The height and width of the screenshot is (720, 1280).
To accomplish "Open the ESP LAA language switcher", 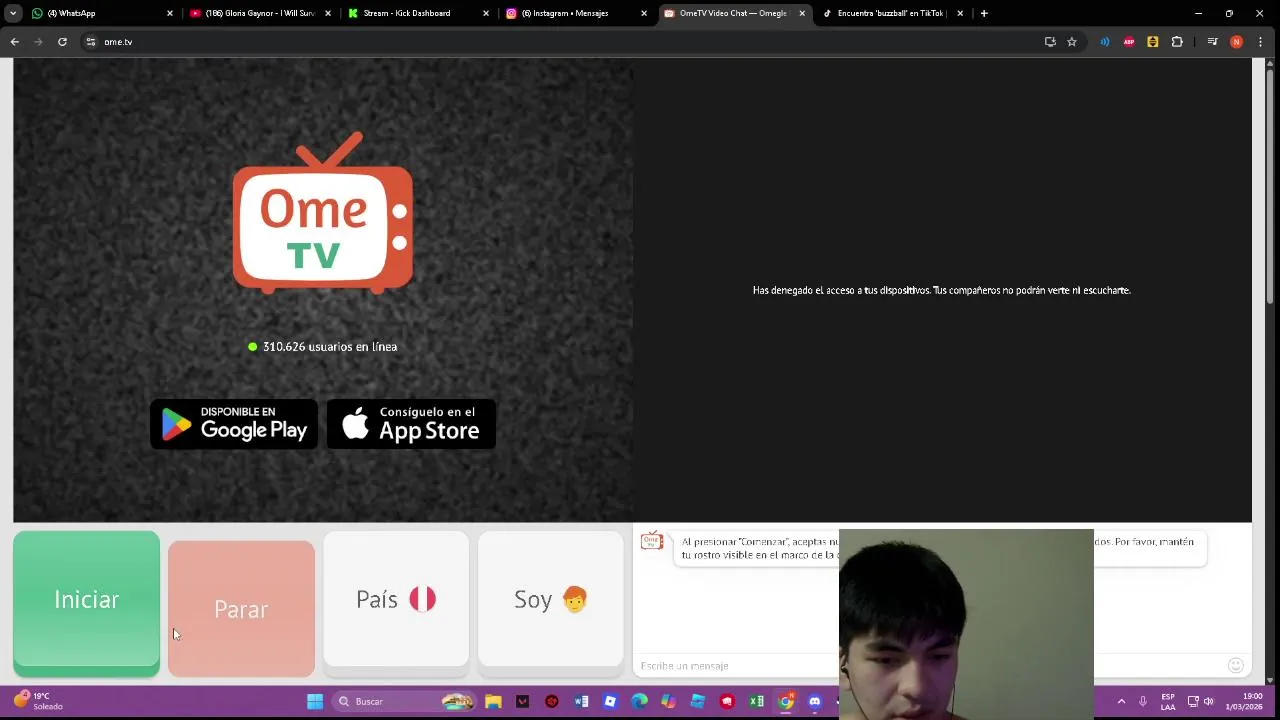I will coord(1168,702).
